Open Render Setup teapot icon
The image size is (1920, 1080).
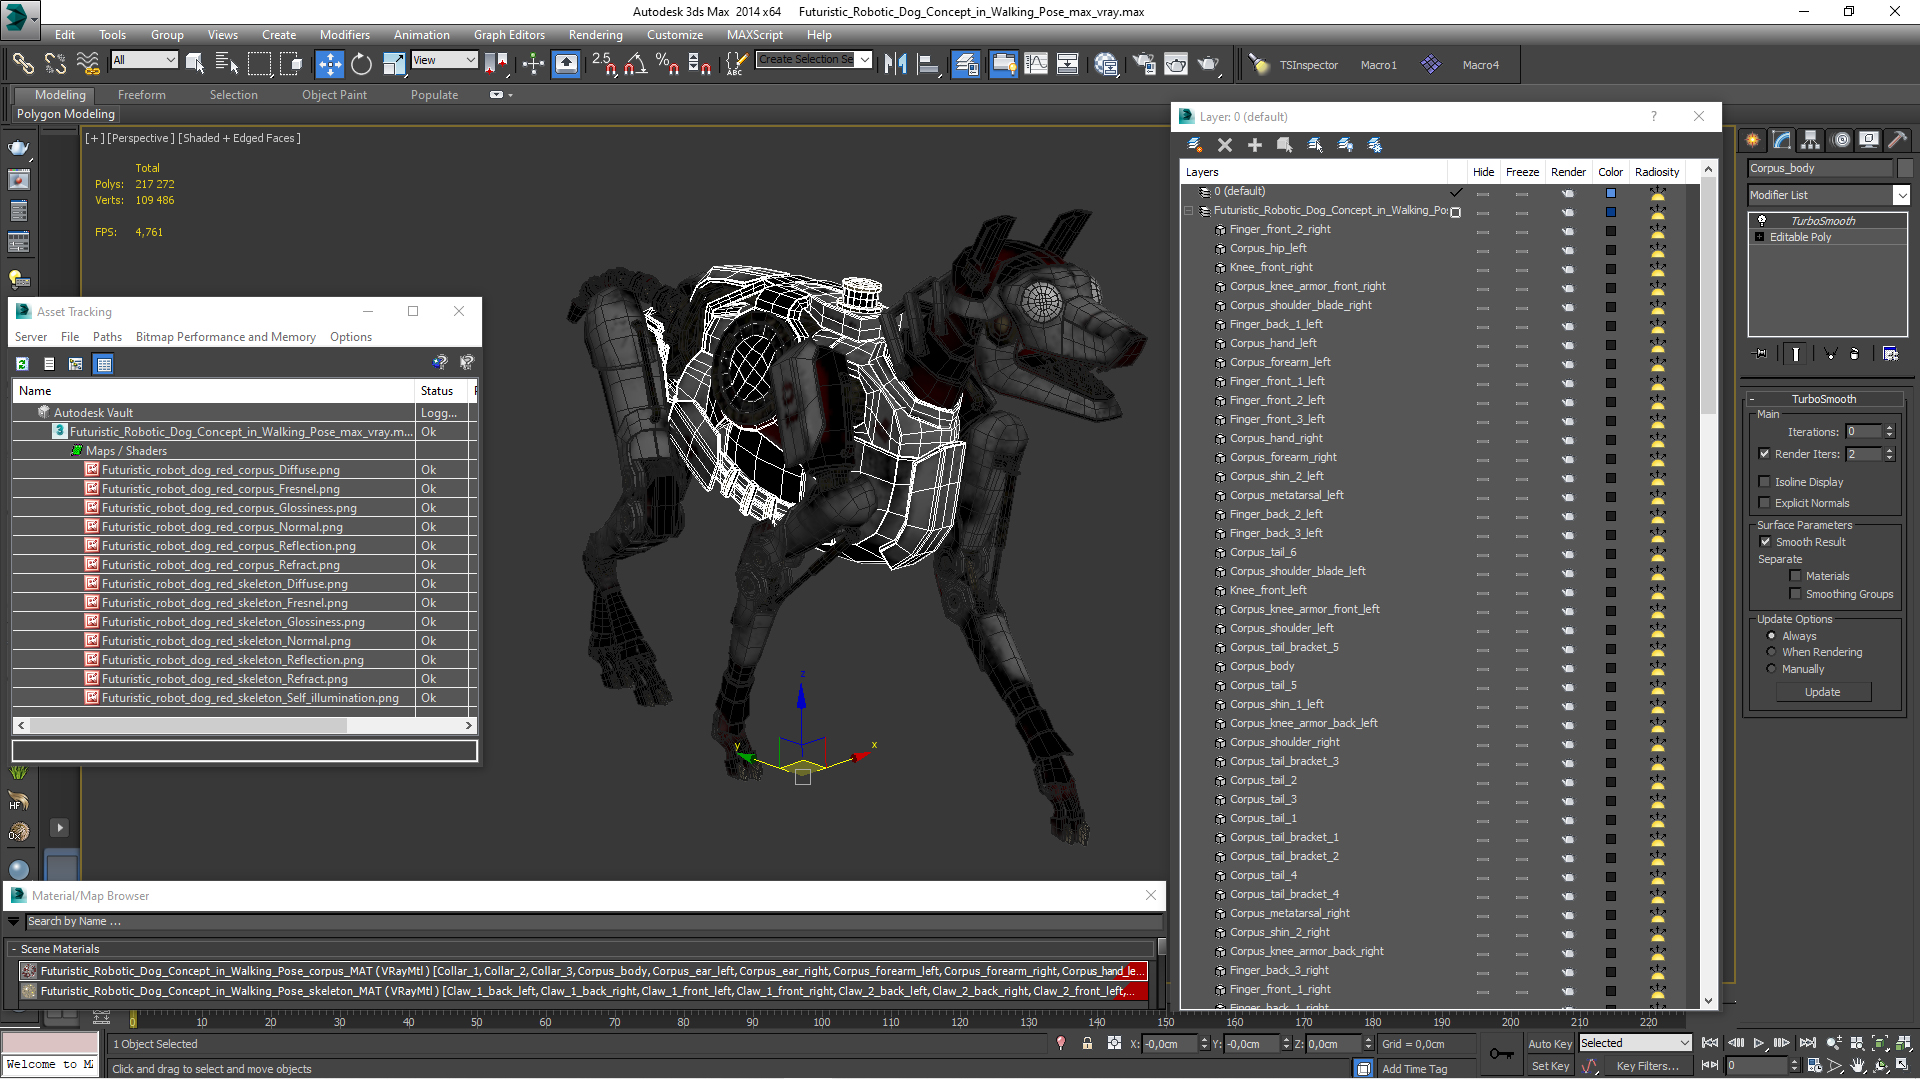1143,64
